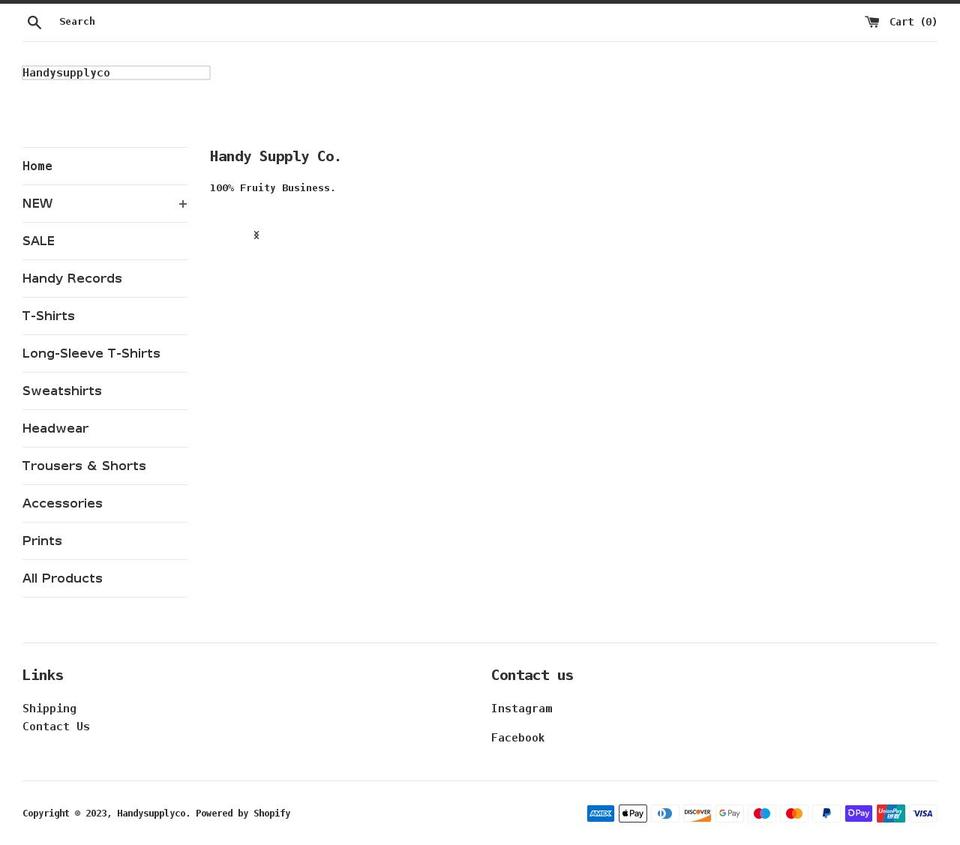Screen dimensions: 960x845
Task: Expand the NEW menu with the plus sign
Action: [183, 203]
